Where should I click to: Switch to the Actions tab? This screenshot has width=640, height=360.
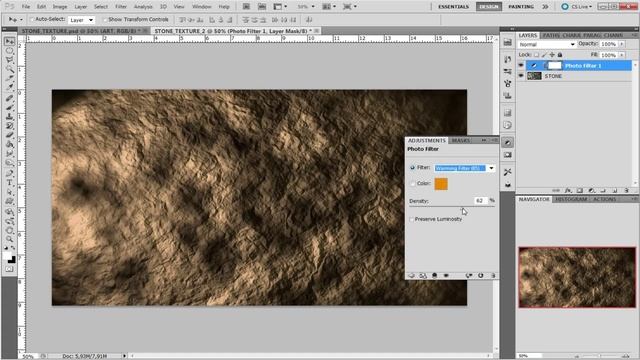(x=604, y=199)
